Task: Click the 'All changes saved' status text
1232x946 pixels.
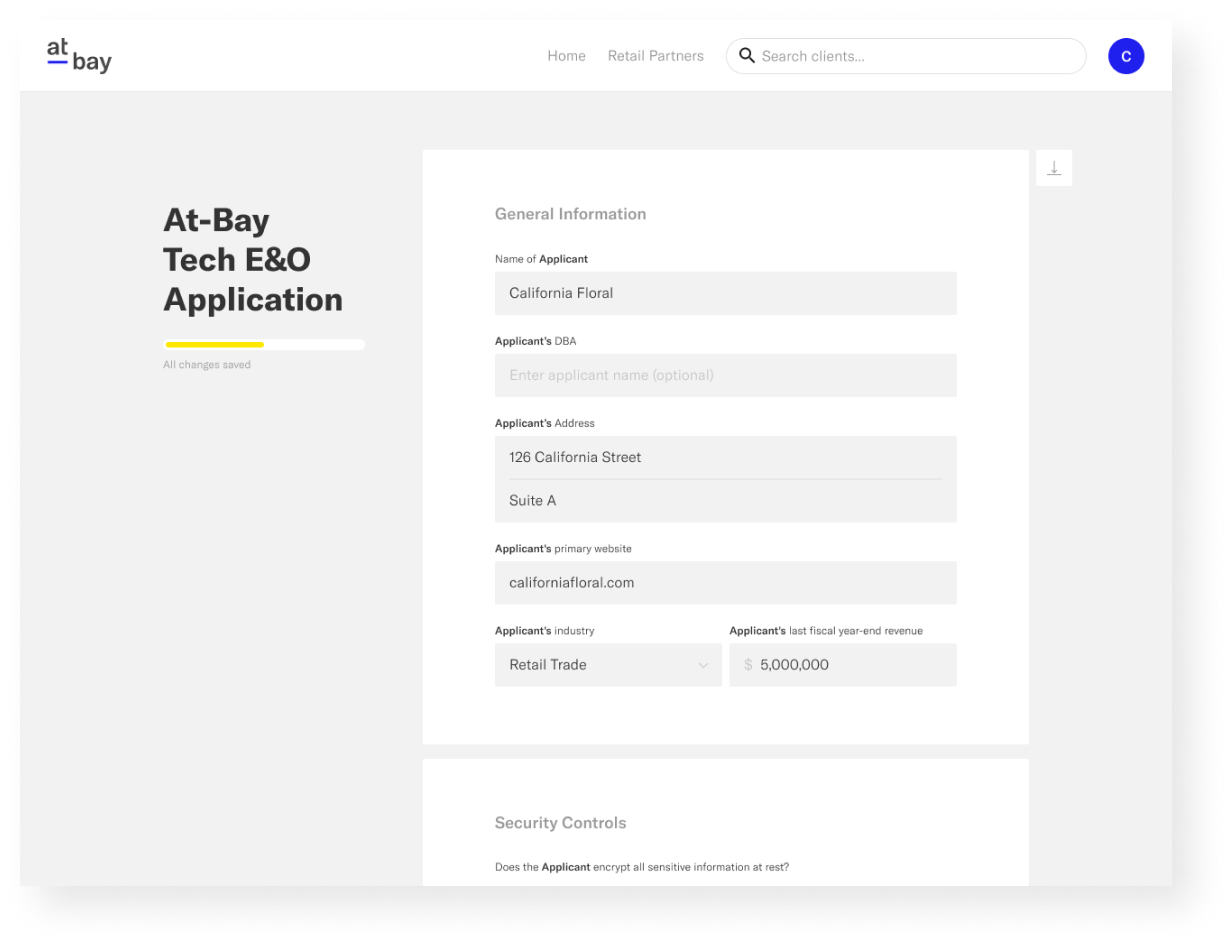Action: tap(207, 365)
